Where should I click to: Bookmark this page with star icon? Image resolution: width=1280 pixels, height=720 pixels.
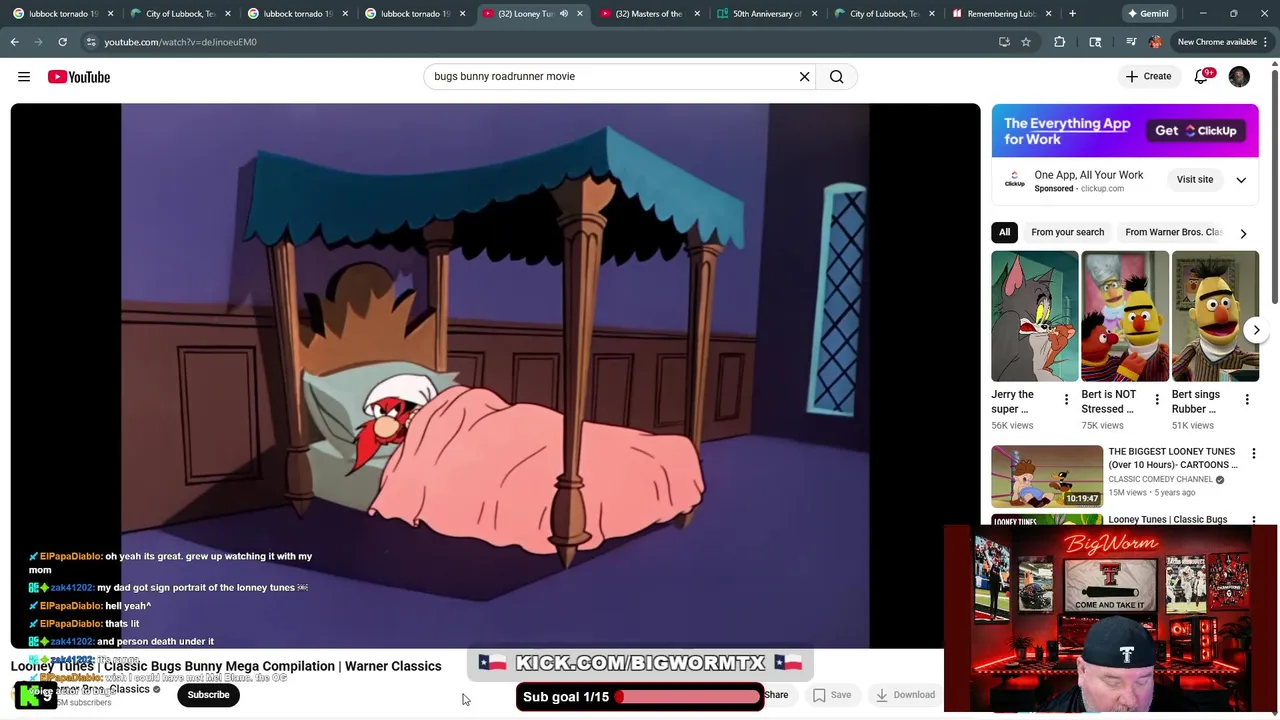pos(1026,42)
